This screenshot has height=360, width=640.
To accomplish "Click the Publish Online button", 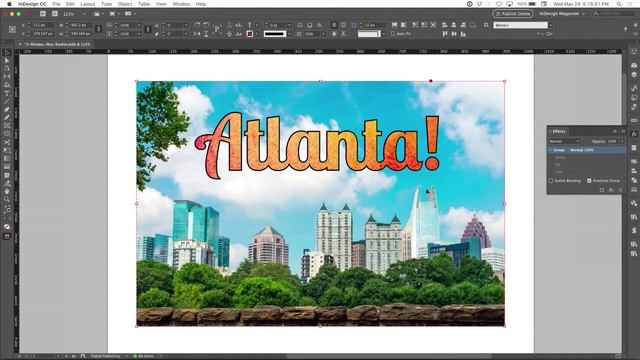I will [x=513, y=14].
